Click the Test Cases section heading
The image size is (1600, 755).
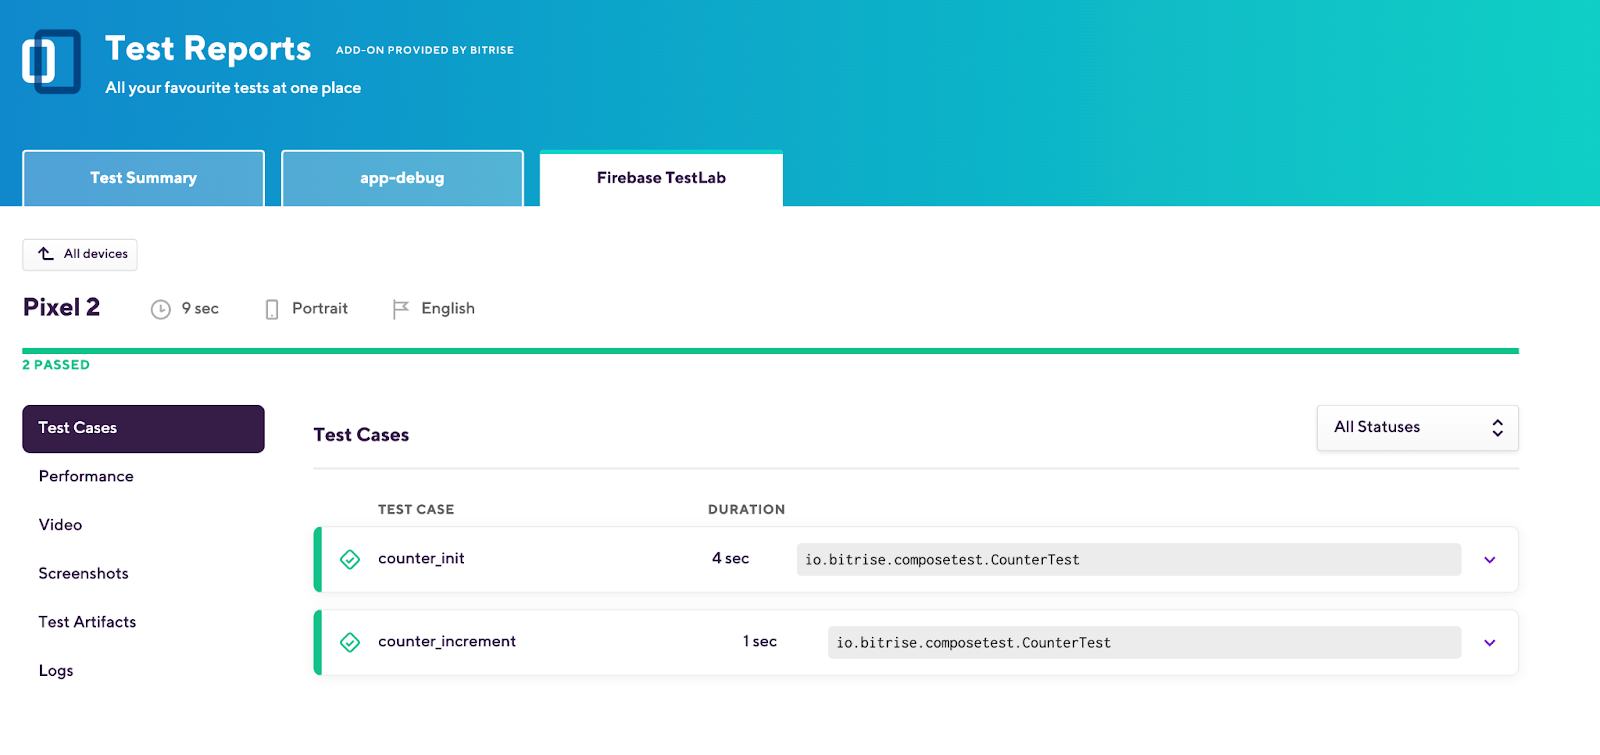coord(362,435)
